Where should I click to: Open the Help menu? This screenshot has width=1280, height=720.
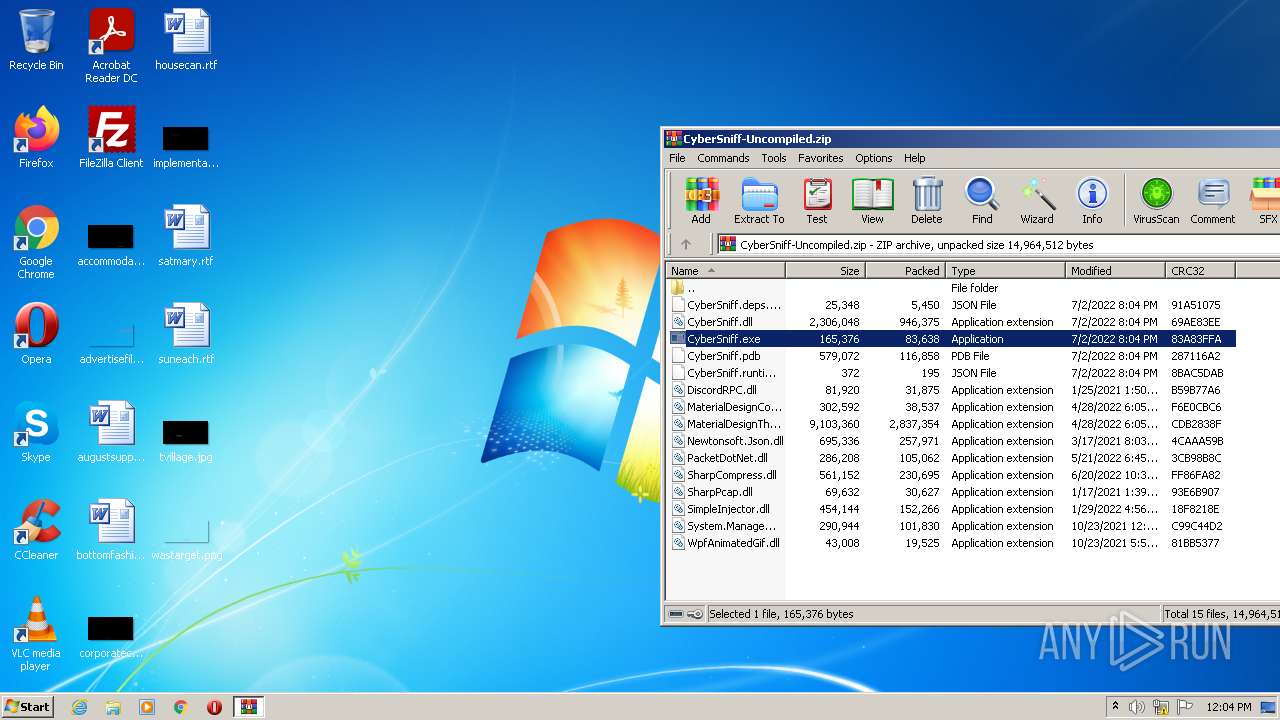pos(915,158)
